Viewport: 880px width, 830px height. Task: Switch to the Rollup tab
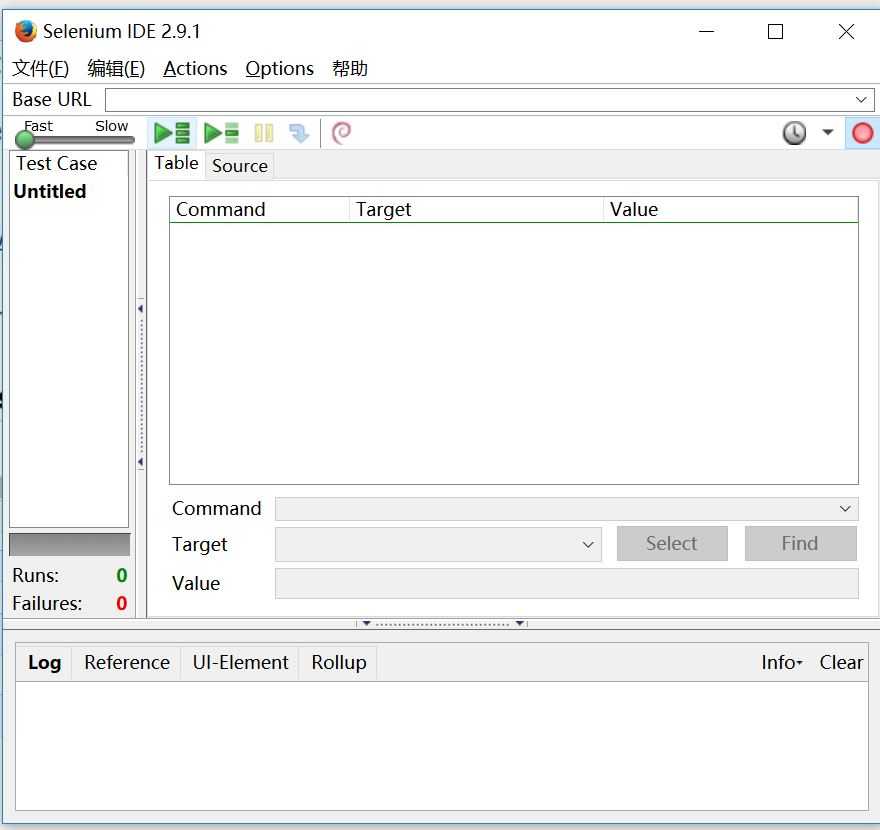(x=338, y=663)
